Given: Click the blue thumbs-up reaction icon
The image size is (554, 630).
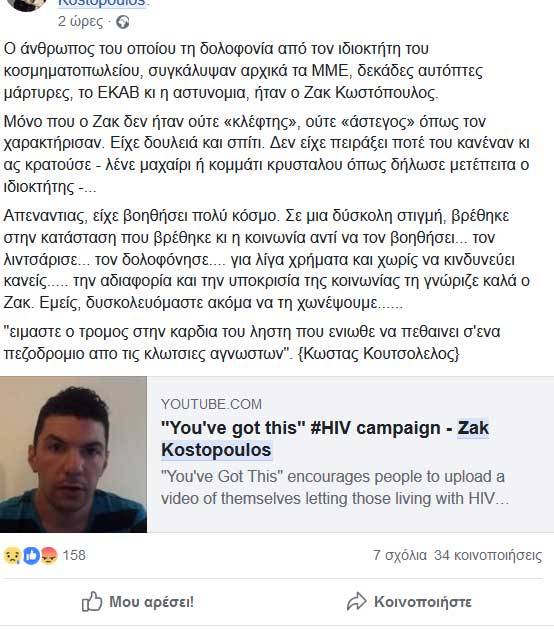Looking at the screenshot, I should [x=31, y=556].
